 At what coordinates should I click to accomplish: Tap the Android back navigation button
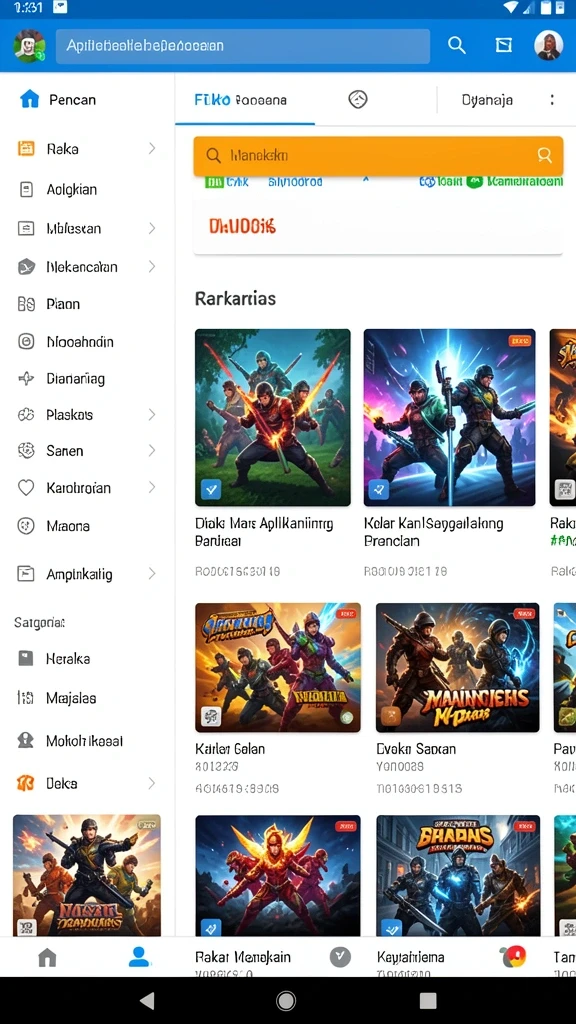pos(147,1000)
